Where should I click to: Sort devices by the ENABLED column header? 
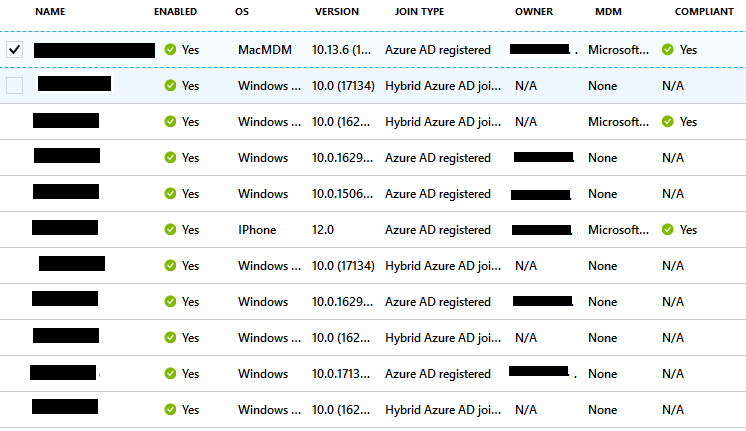click(x=175, y=12)
